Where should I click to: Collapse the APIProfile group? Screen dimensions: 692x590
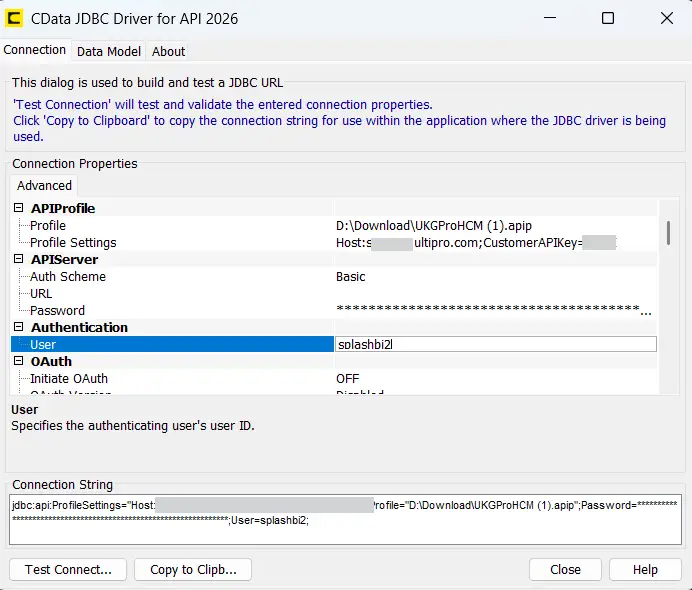tap(19, 208)
